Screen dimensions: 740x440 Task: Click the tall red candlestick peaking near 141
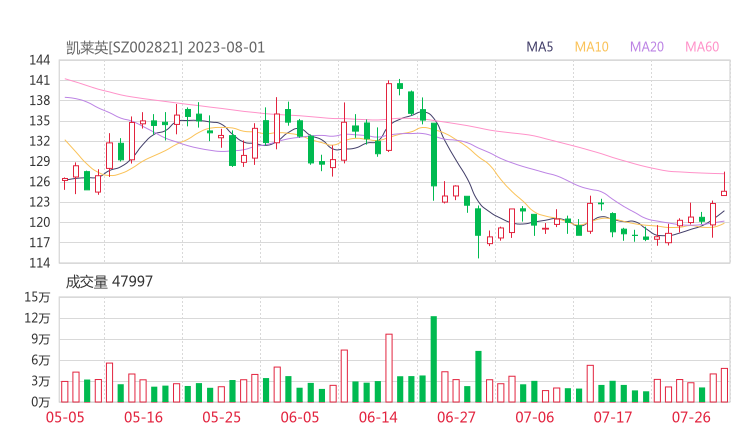coord(389,117)
